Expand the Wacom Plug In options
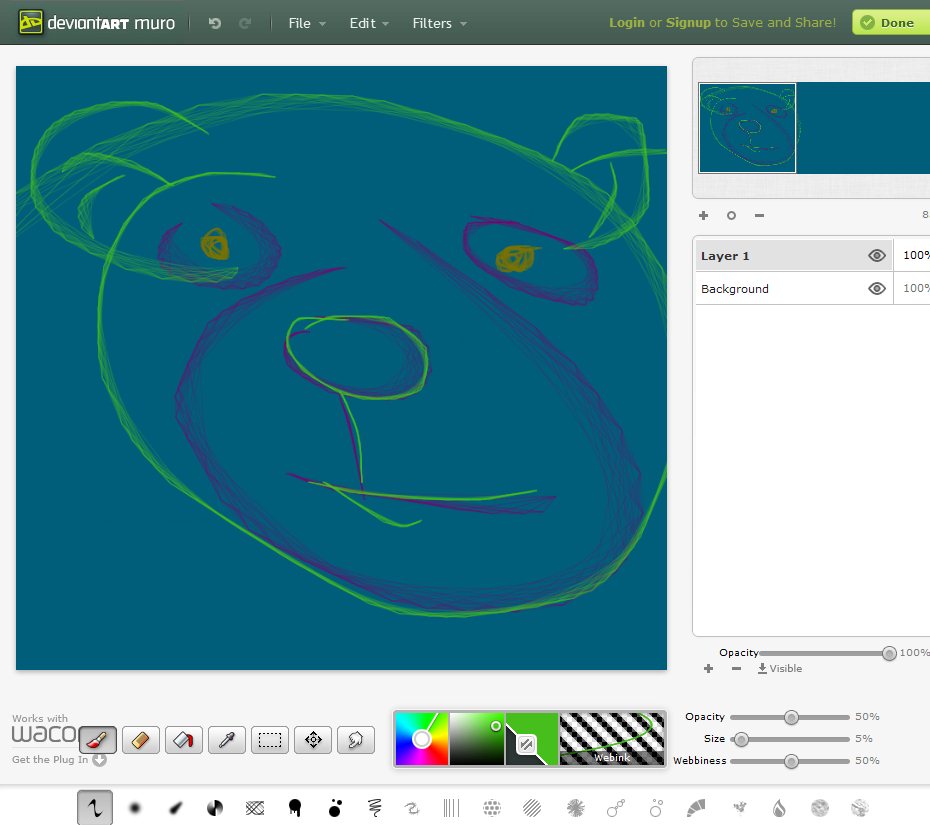The image size is (930, 825). tap(100, 760)
